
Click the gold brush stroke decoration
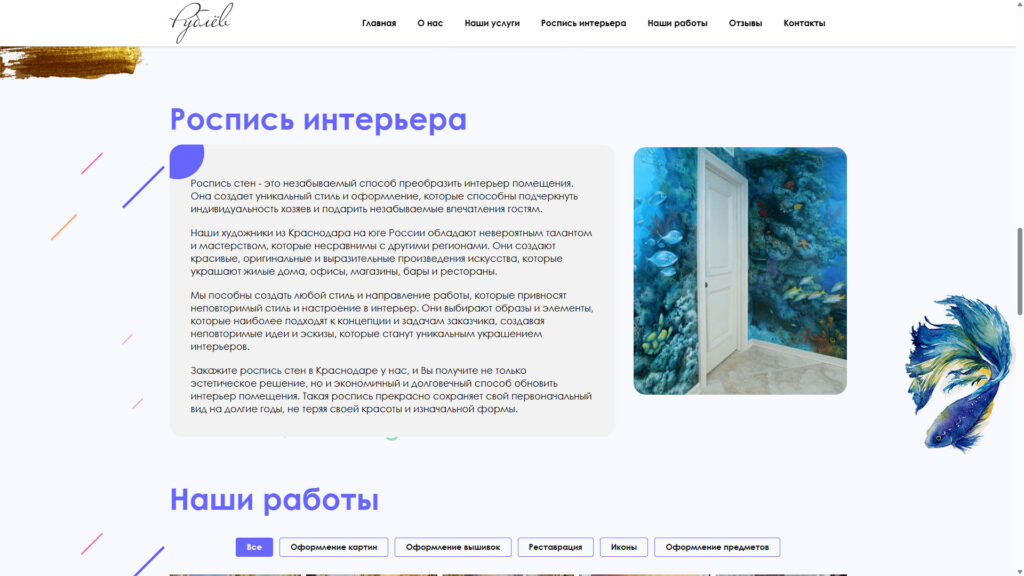coord(70,62)
